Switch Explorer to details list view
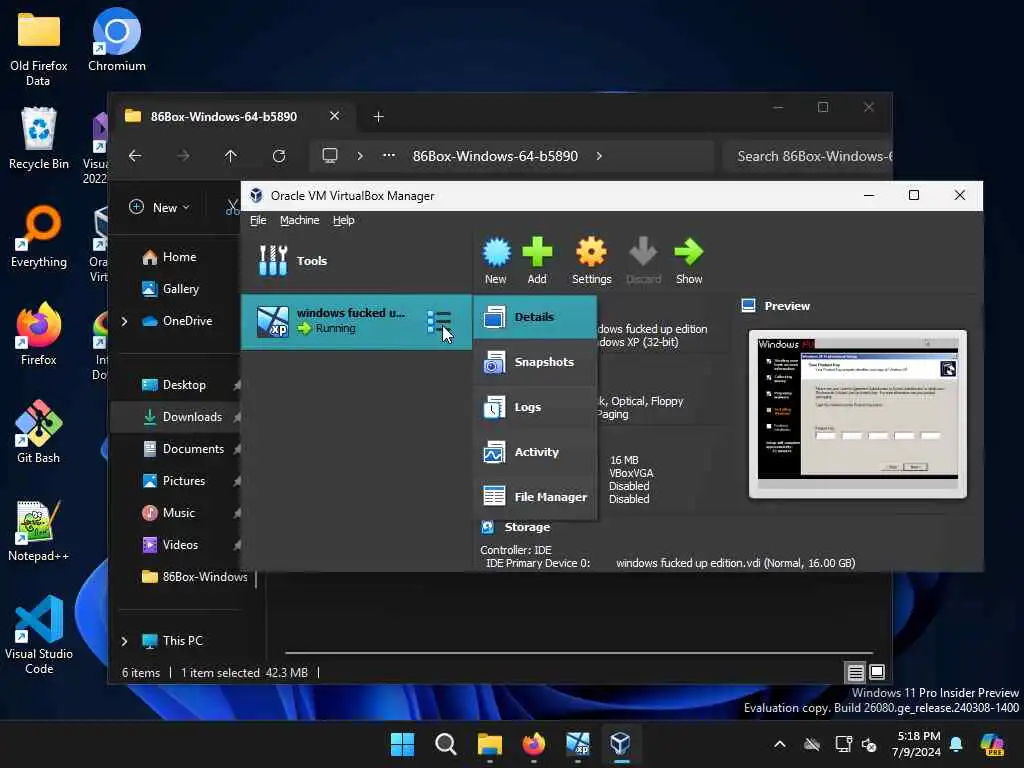Image resolution: width=1024 pixels, height=768 pixels. pyautogui.click(x=856, y=672)
